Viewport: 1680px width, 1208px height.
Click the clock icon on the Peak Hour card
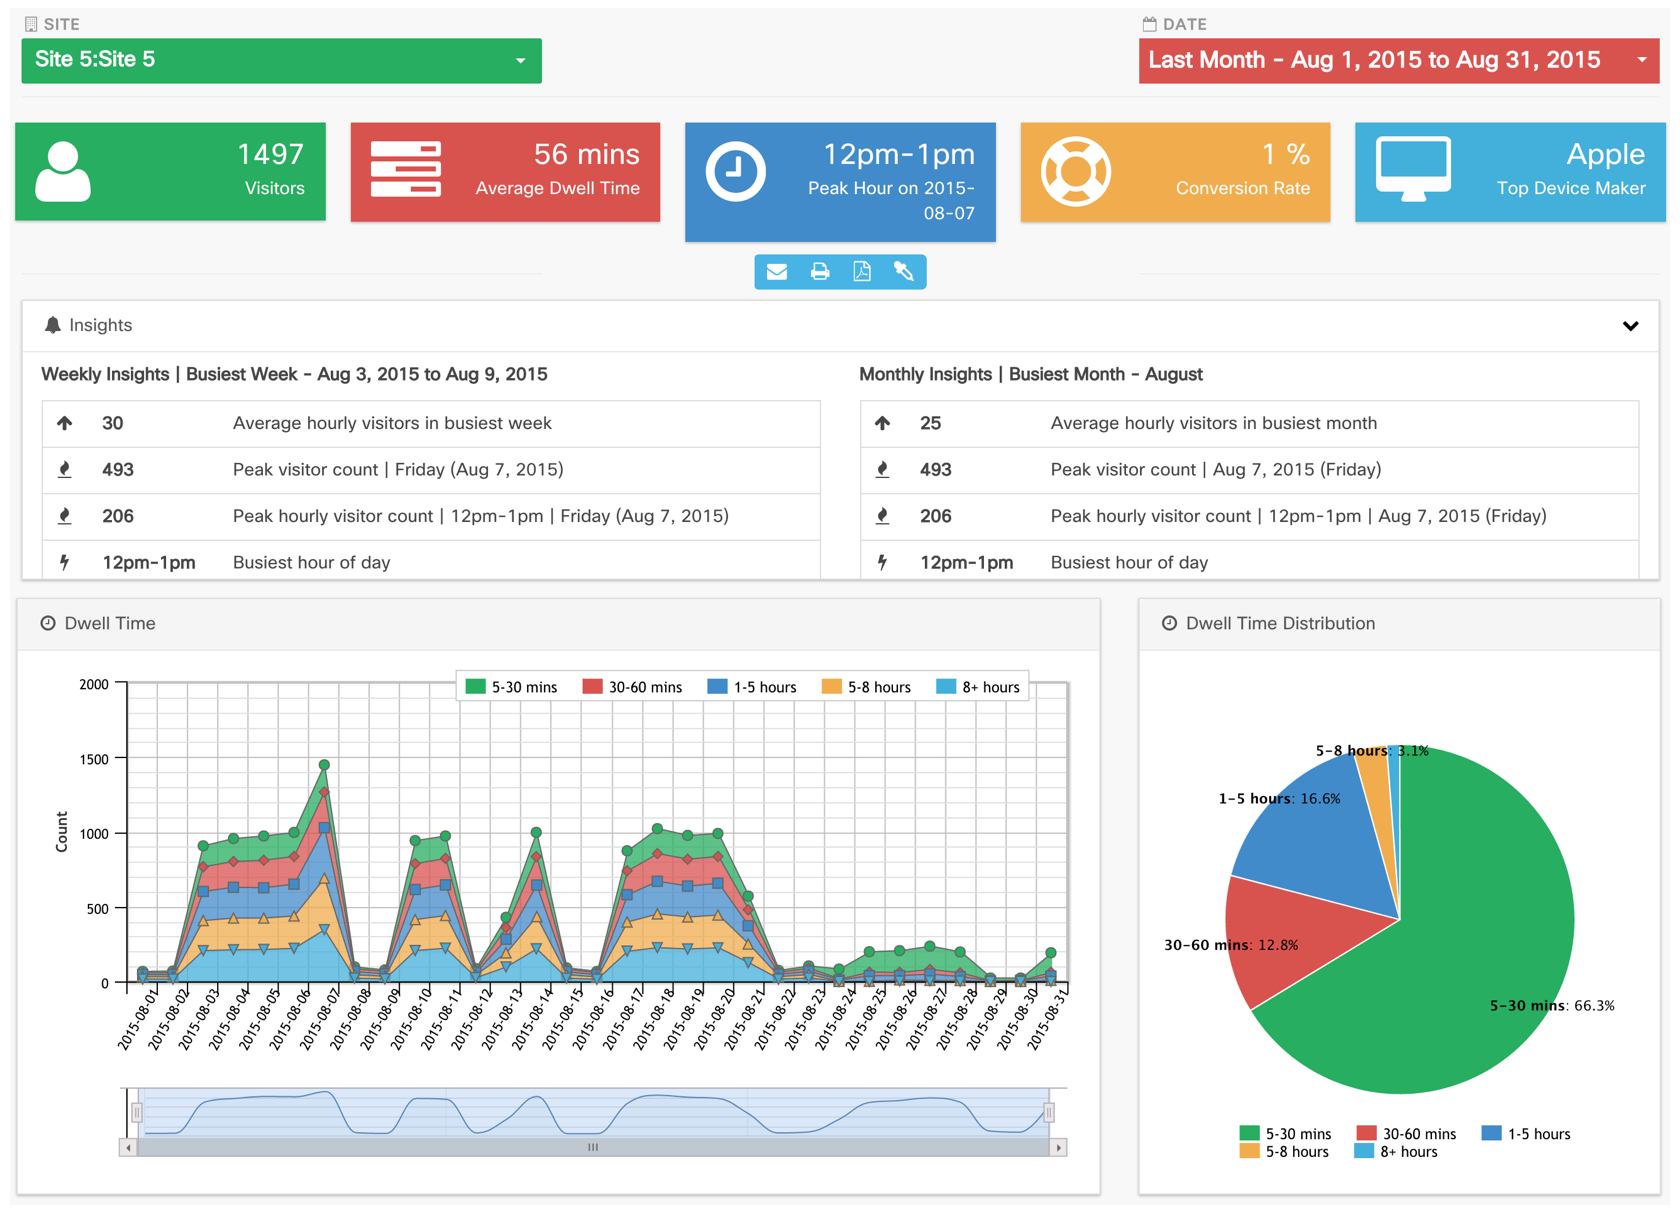[737, 169]
